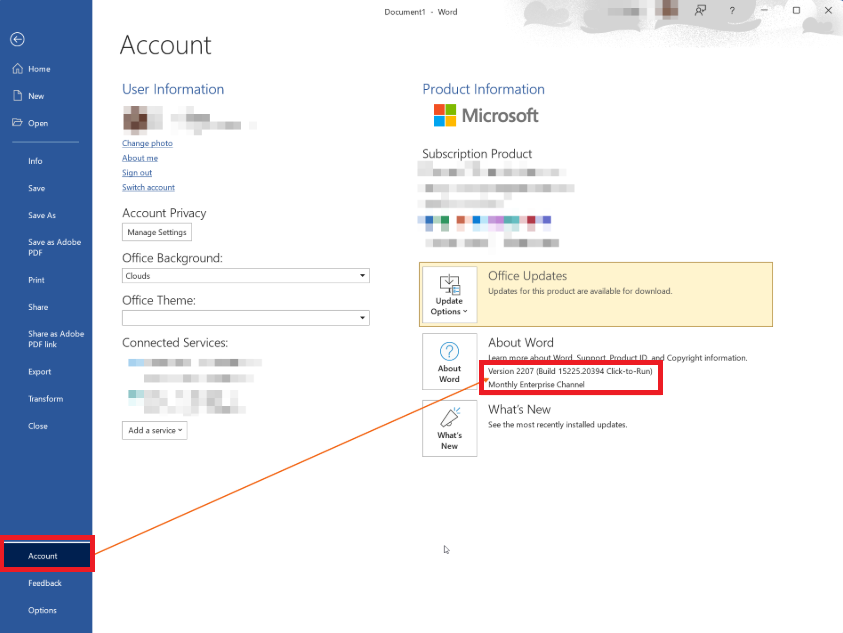This screenshot has width=843, height=633.
Task: Click the 'Subscription Product' heading
Action: click(477, 154)
